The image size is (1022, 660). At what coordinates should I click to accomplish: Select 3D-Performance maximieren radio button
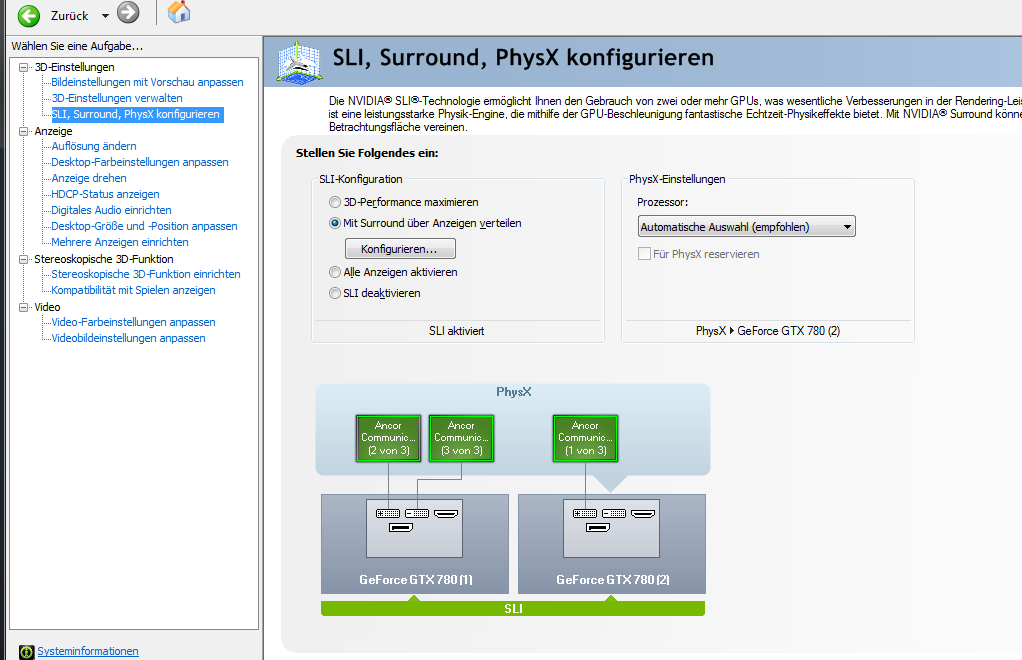pyautogui.click(x=335, y=202)
